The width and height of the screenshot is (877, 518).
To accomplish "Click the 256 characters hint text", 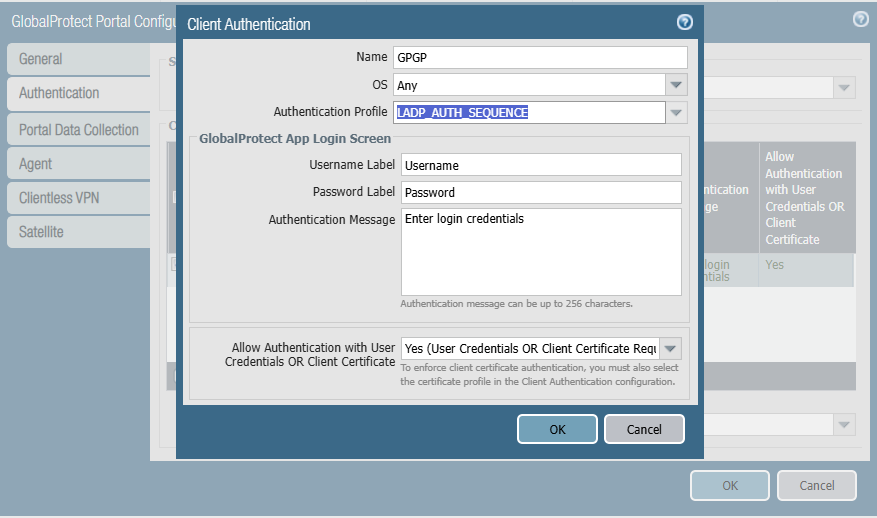I will tap(516, 304).
